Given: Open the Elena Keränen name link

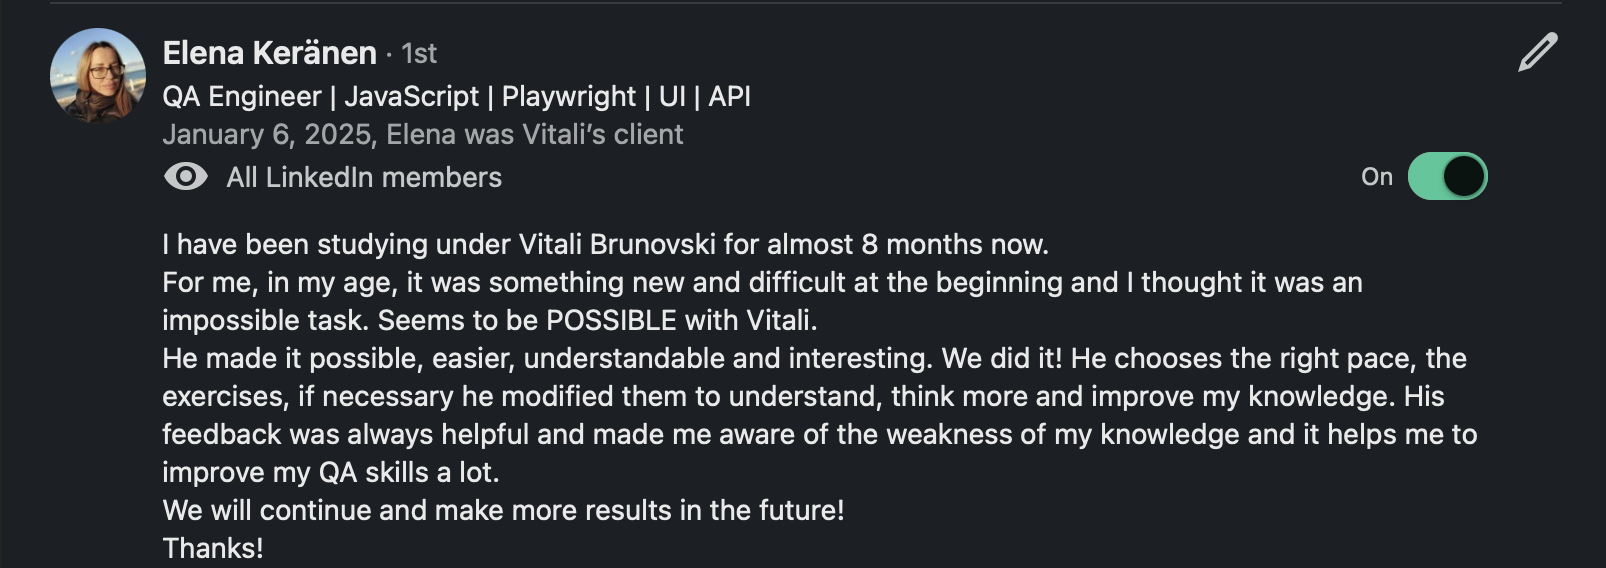Looking at the screenshot, I should [269, 53].
